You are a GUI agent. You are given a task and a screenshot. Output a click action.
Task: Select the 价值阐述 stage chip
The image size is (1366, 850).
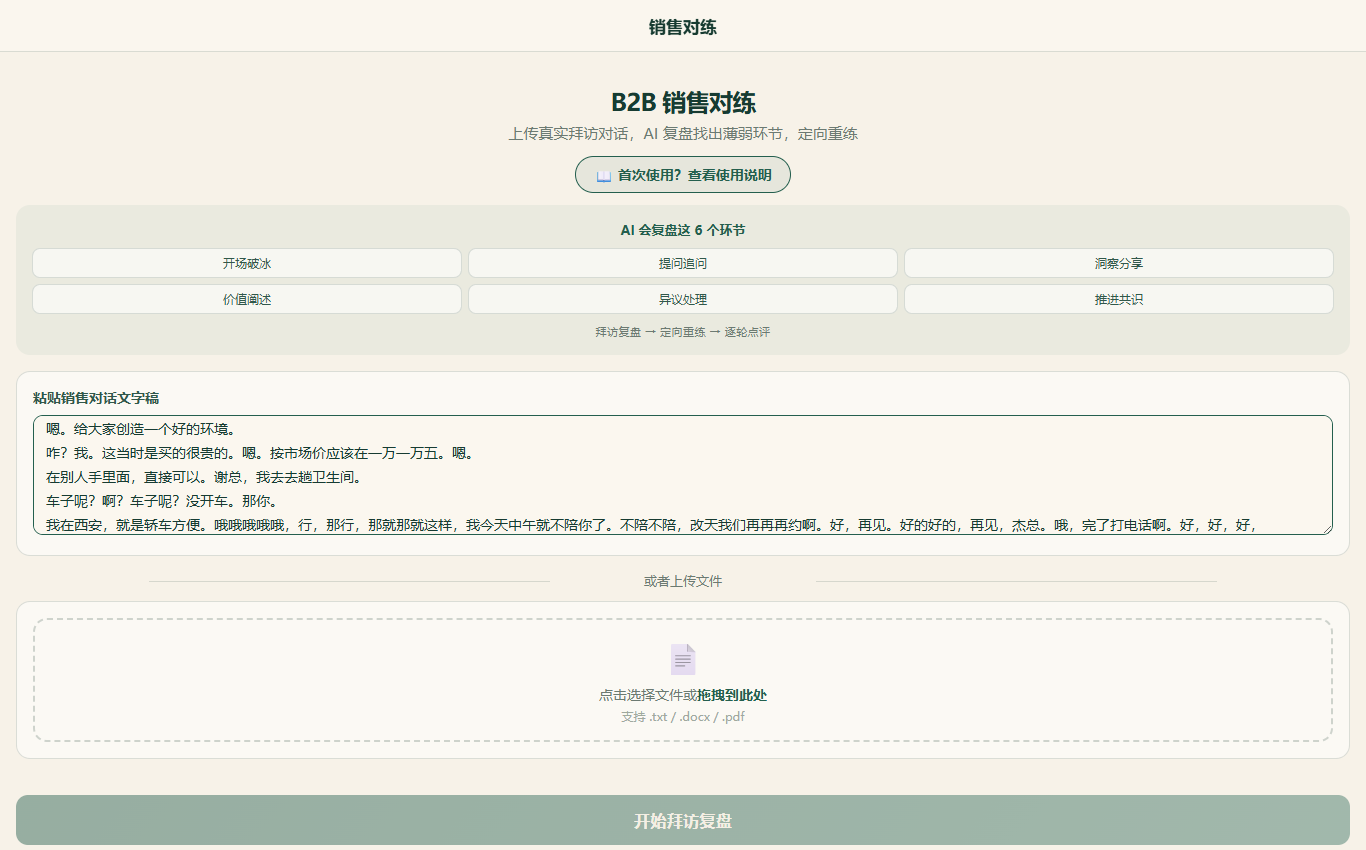click(247, 299)
